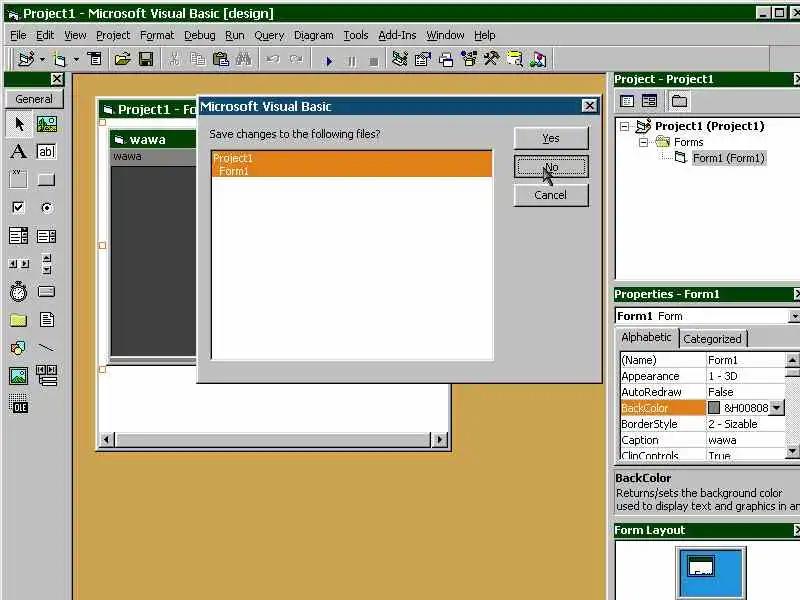Collapse the Forms folder tree node
The height and width of the screenshot is (600, 800).
(x=643, y=142)
